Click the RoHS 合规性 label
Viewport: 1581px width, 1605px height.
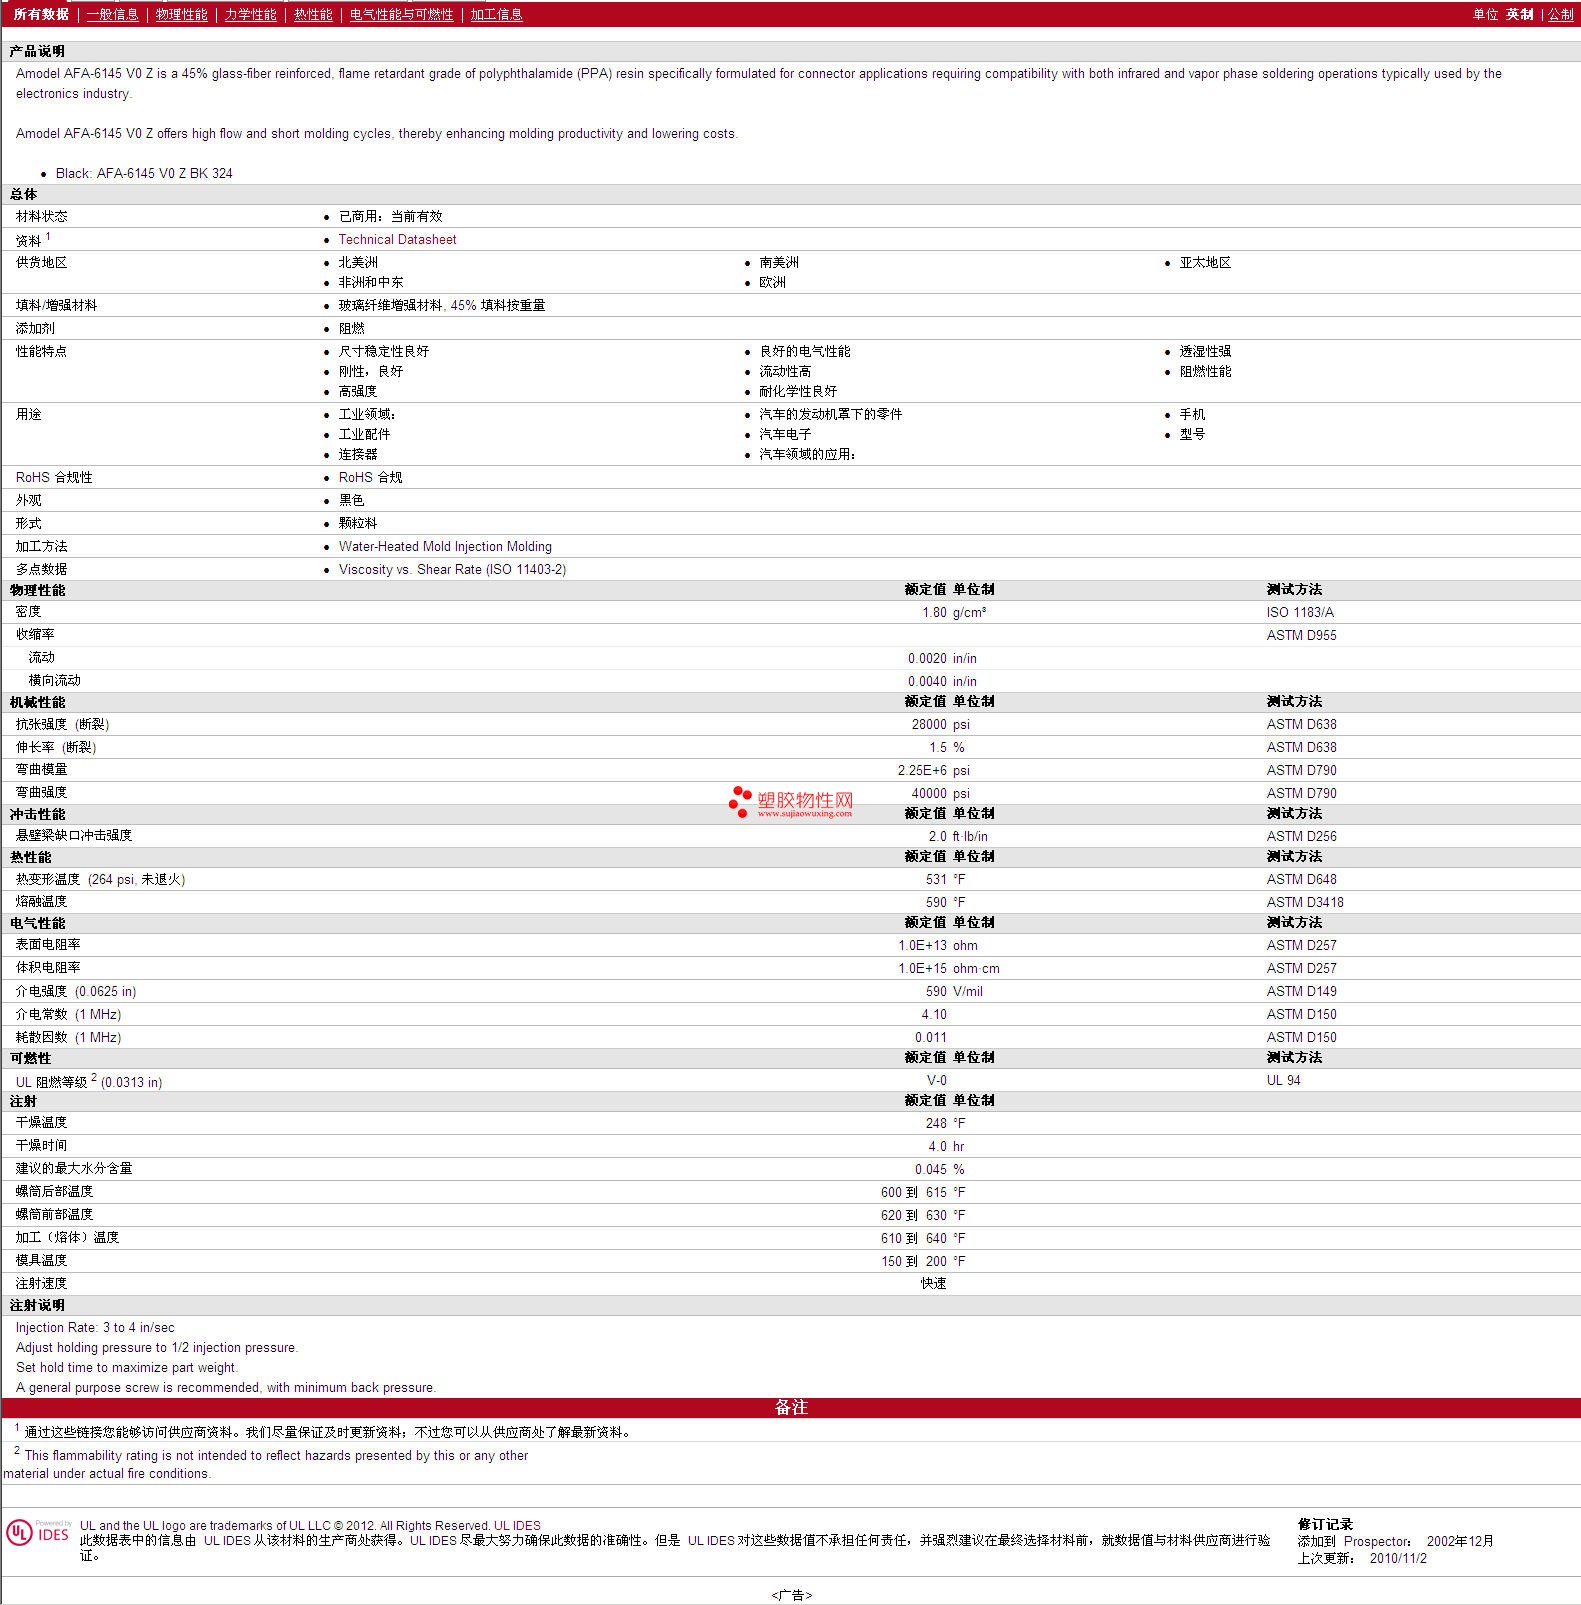click(54, 478)
